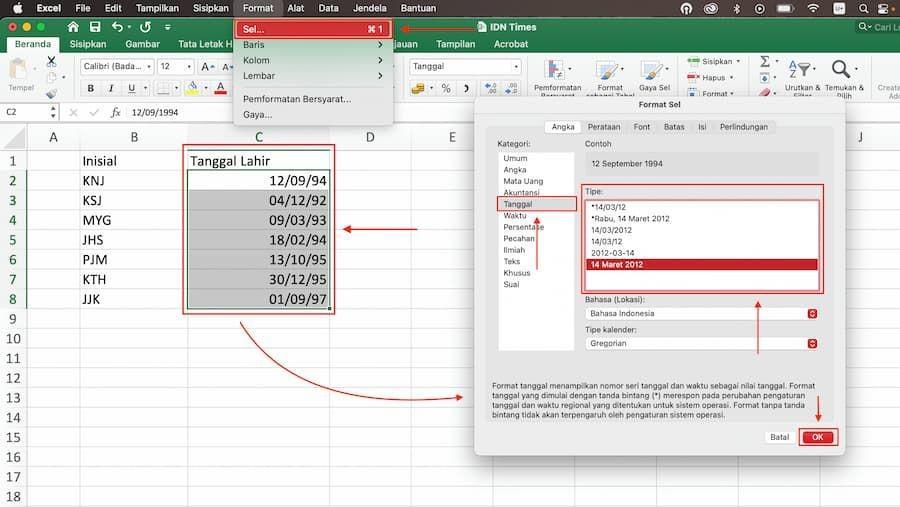
Task: Click the Batal button
Action: point(779,437)
